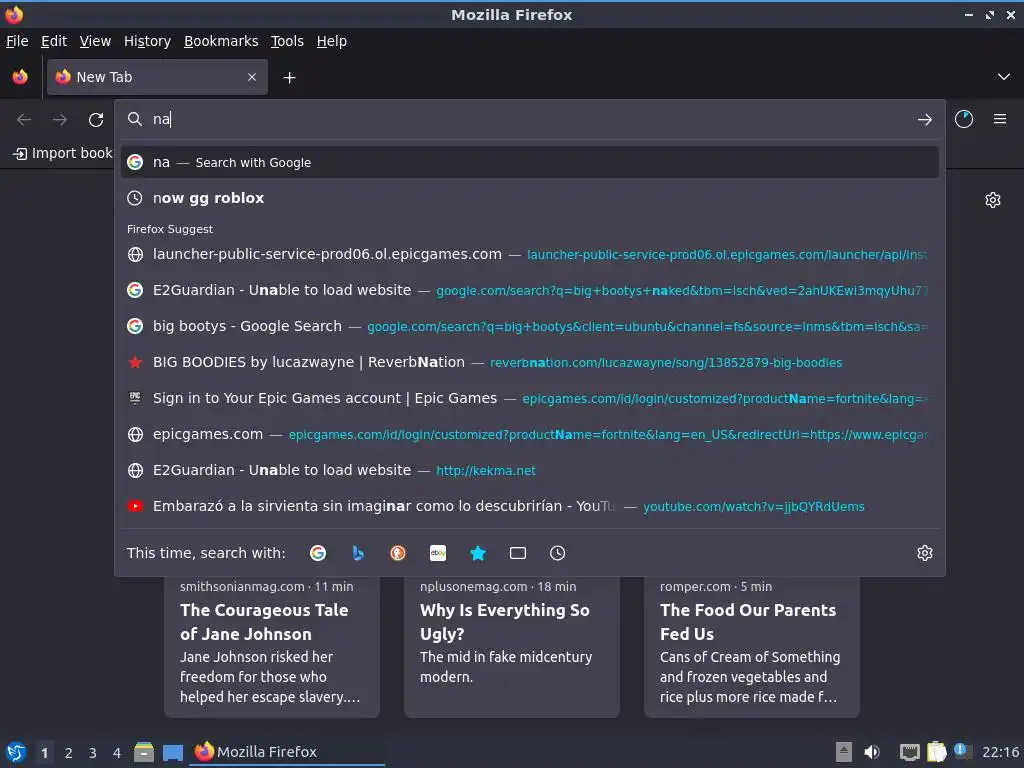Open the View menu
The width and height of the screenshot is (1024, 768).
(95, 41)
